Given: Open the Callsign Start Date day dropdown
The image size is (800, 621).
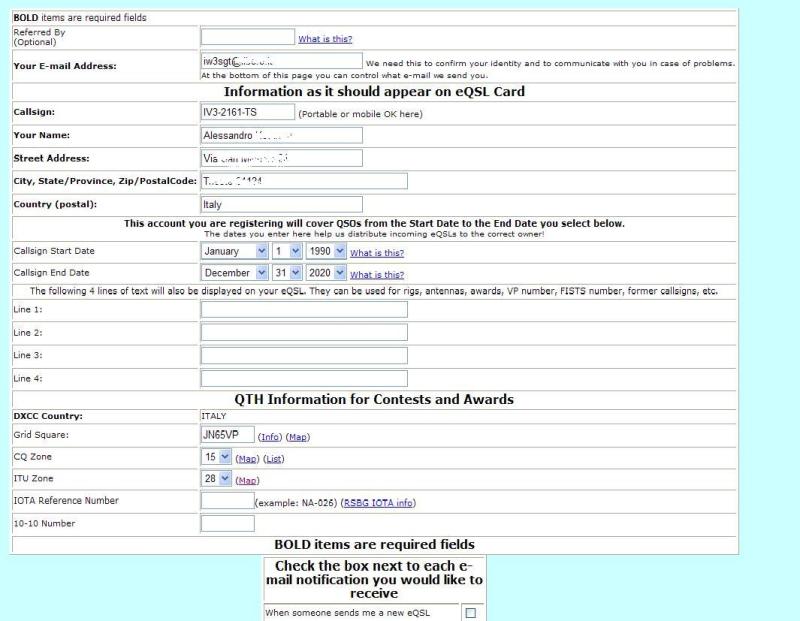Looking at the screenshot, I should 287,251.
